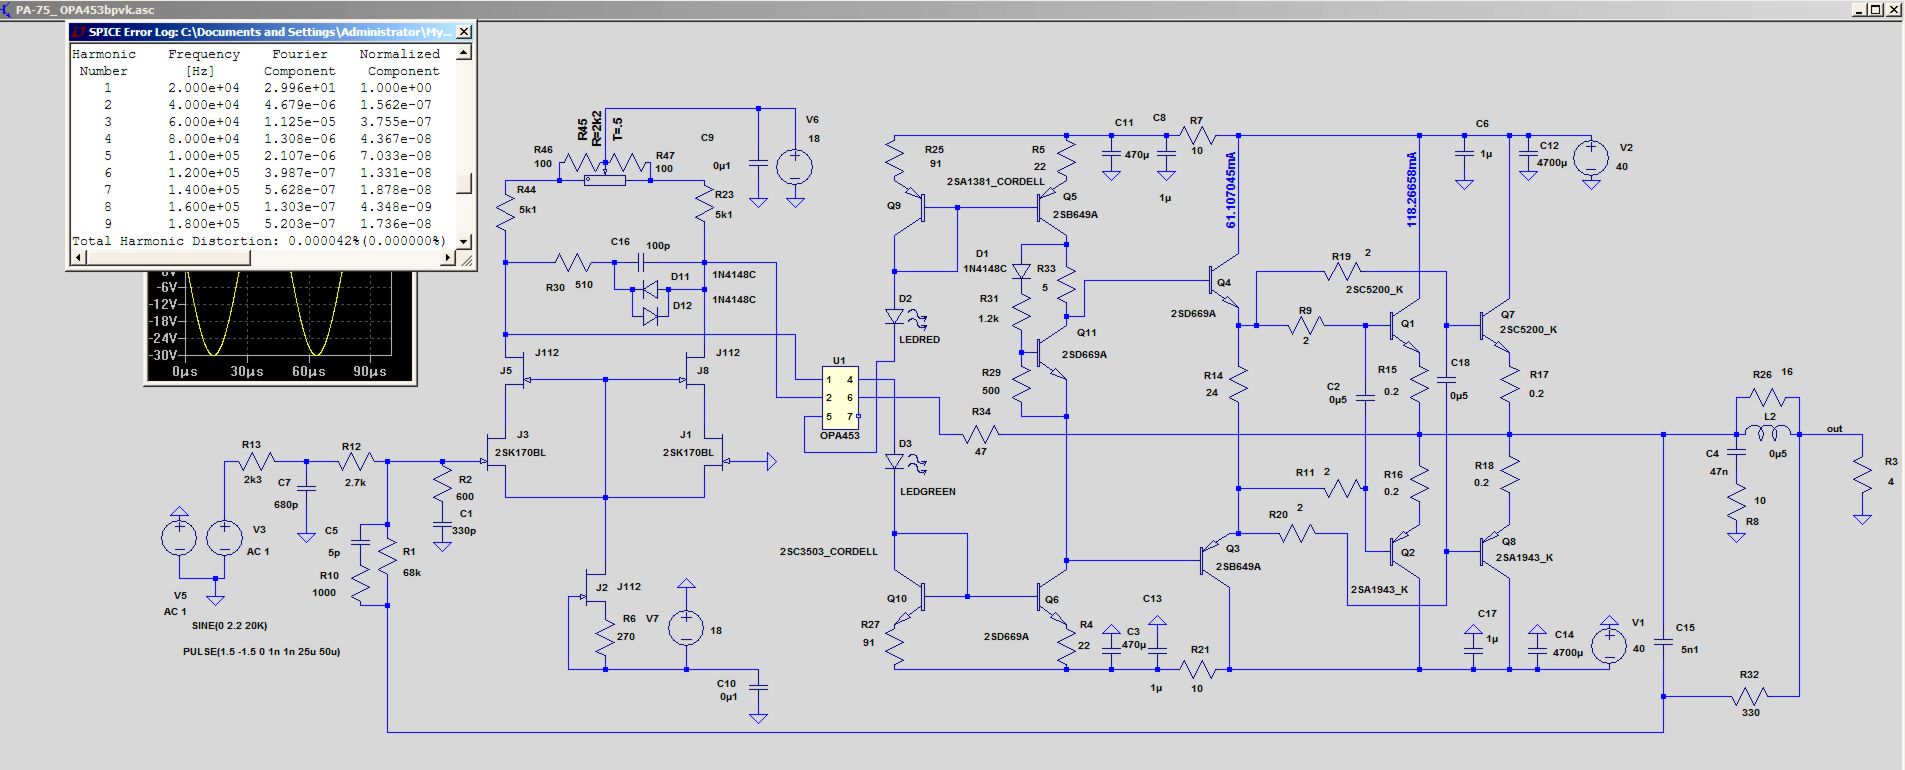The width and height of the screenshot is (1905, 770).
Task: Select the Q7 2SC5200_K transistor symbol
Action: point(1496,325)
